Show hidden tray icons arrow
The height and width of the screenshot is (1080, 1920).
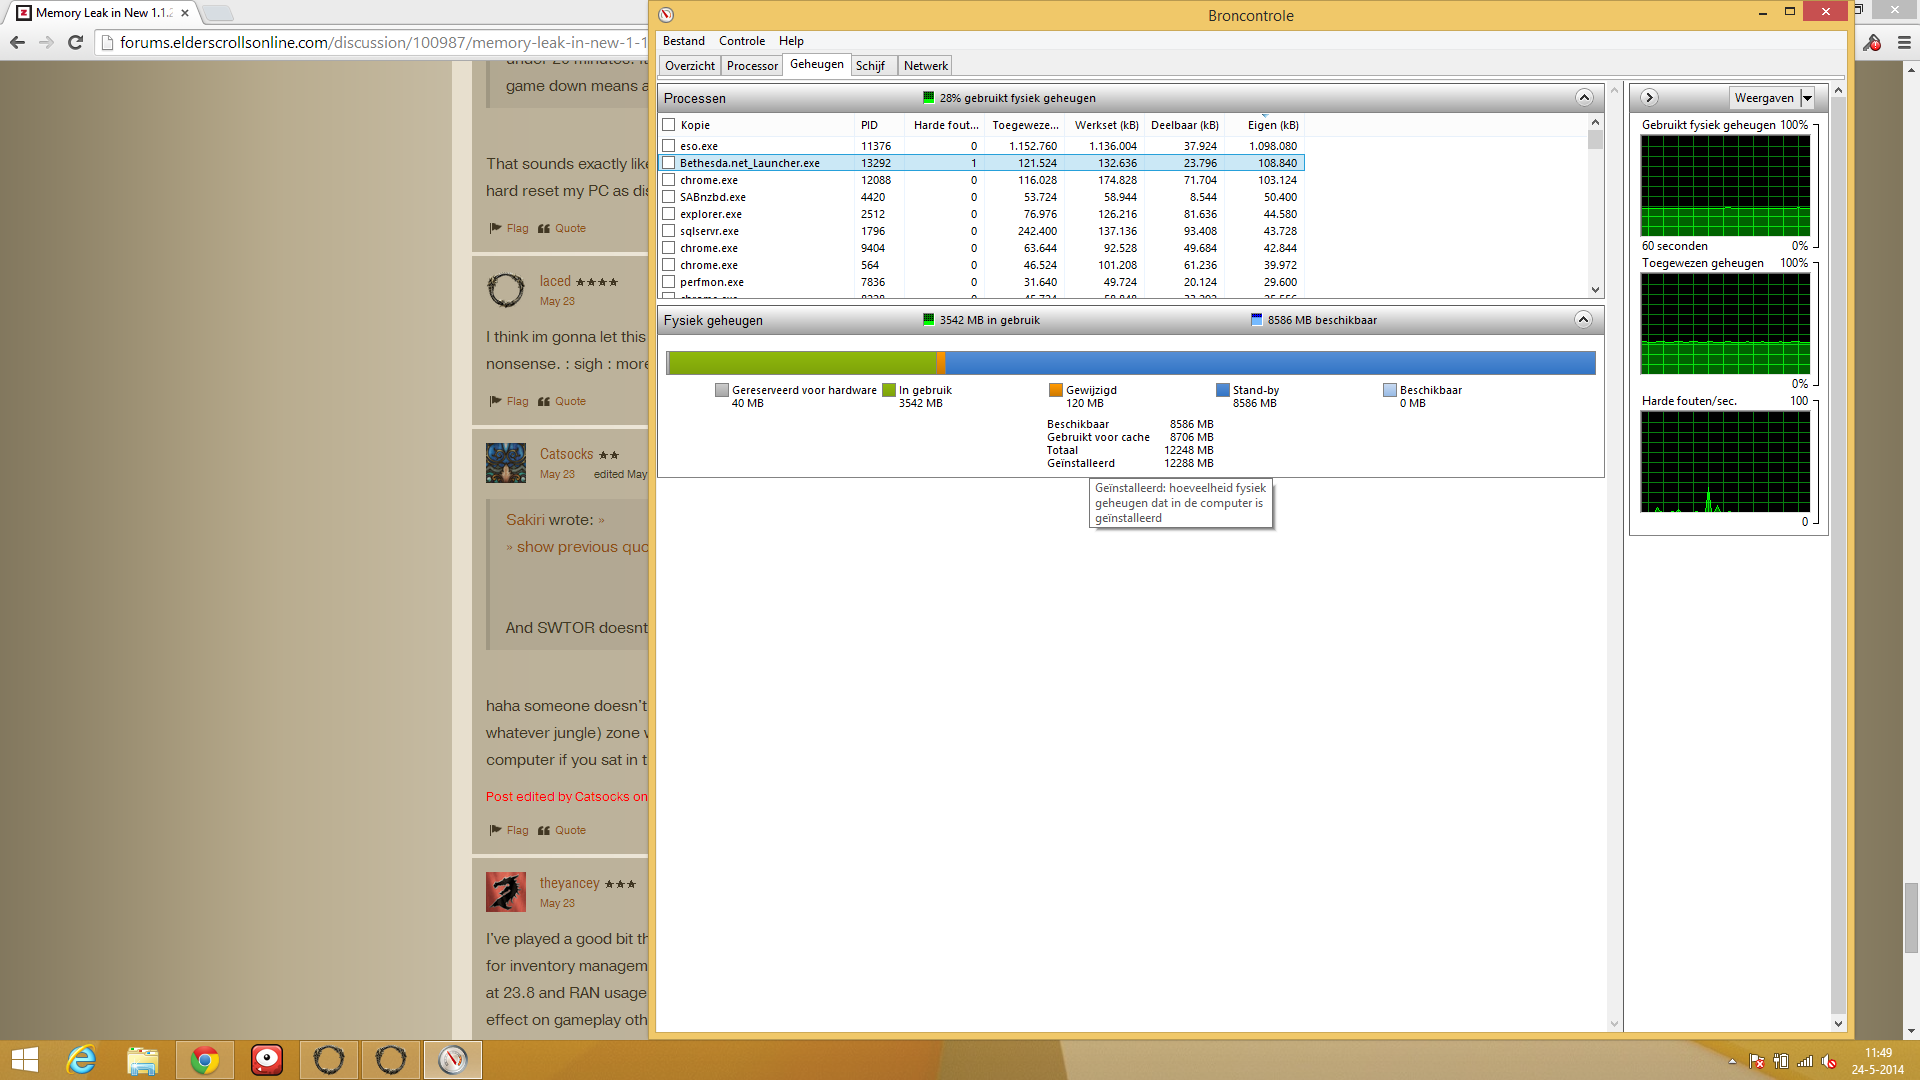[x=1732, y=1062]
